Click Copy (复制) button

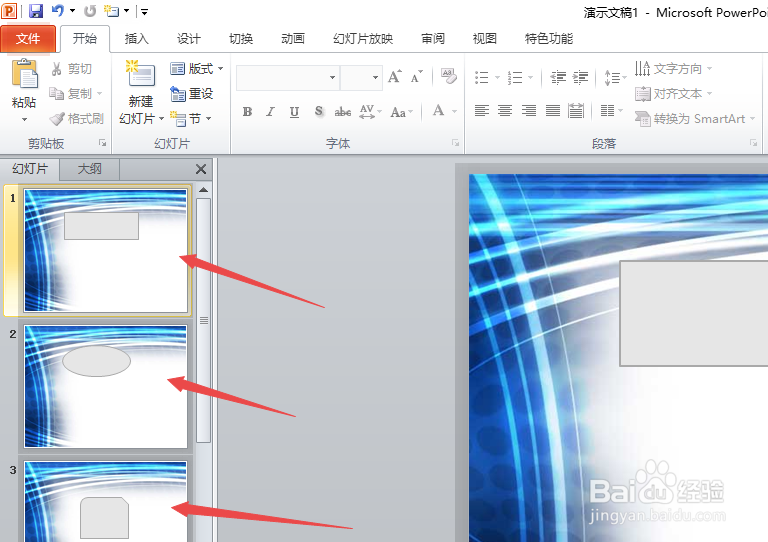coord(76,94)
